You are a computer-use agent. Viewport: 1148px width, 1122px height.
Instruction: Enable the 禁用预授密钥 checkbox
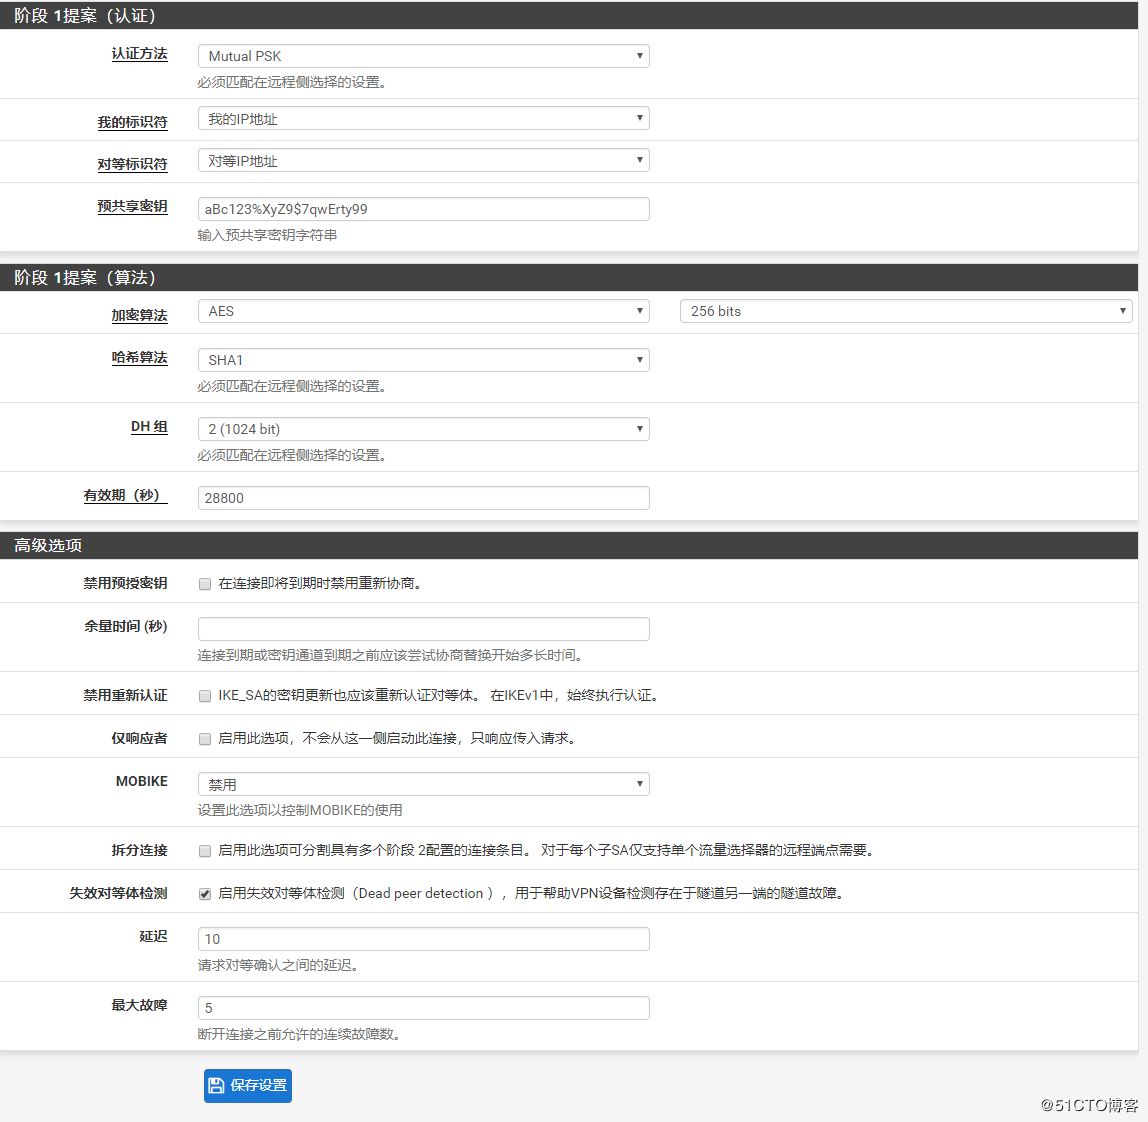205,584
